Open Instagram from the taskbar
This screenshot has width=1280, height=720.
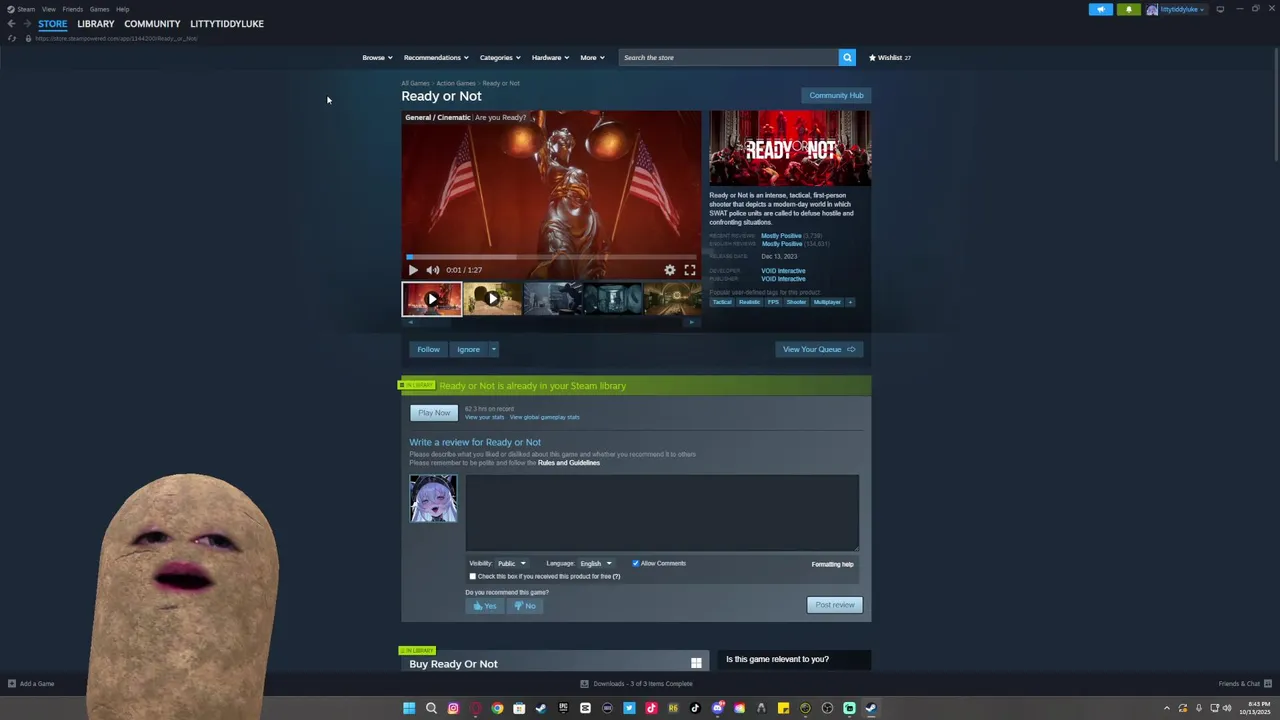click(453, 708)
